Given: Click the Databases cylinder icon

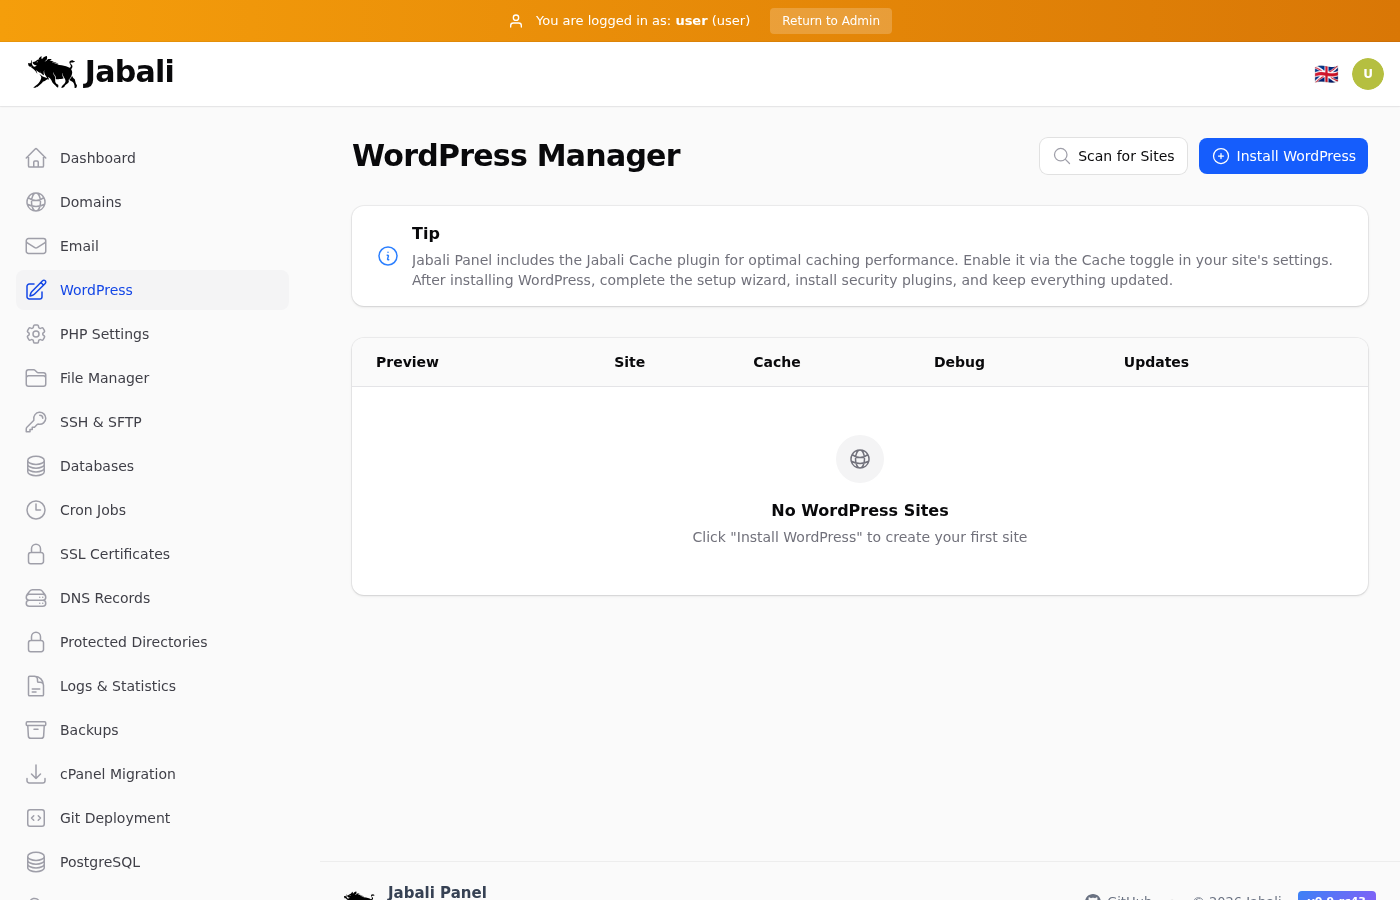Looking at the screenshot, I should coord(36,466).
